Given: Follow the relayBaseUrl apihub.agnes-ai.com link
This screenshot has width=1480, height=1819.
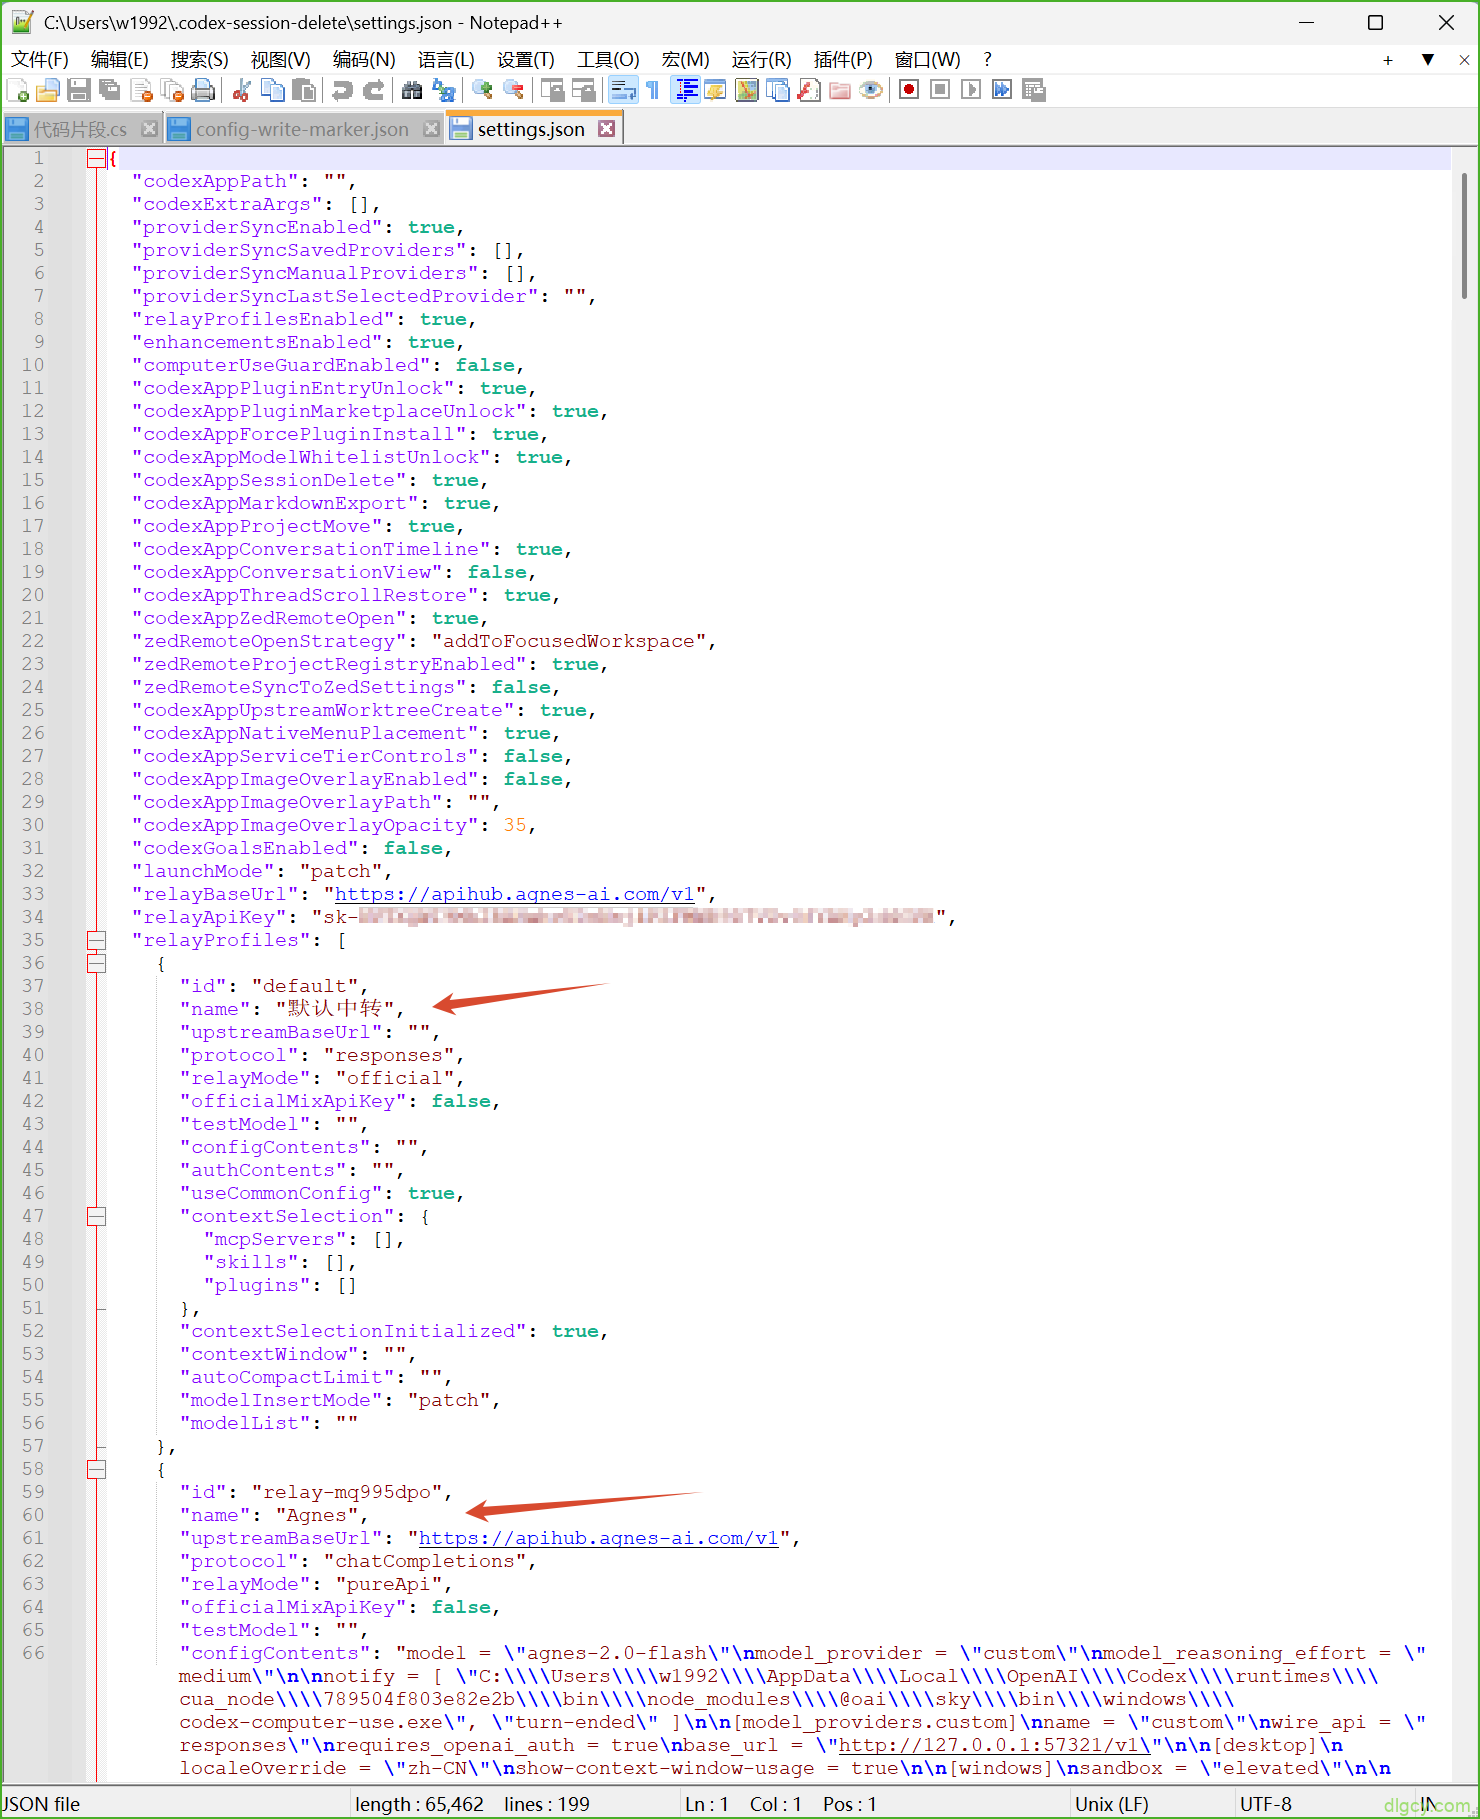Looking at the screenshot, I should tap(514, 894).
